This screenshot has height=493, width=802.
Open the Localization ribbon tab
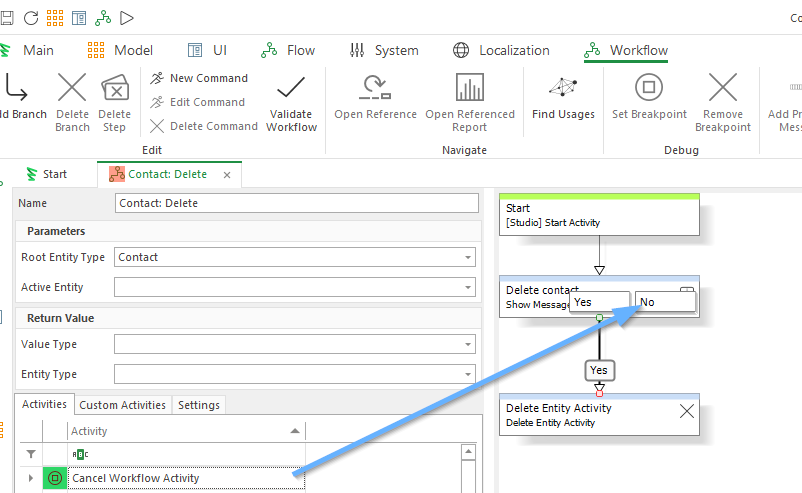point(501,50)
